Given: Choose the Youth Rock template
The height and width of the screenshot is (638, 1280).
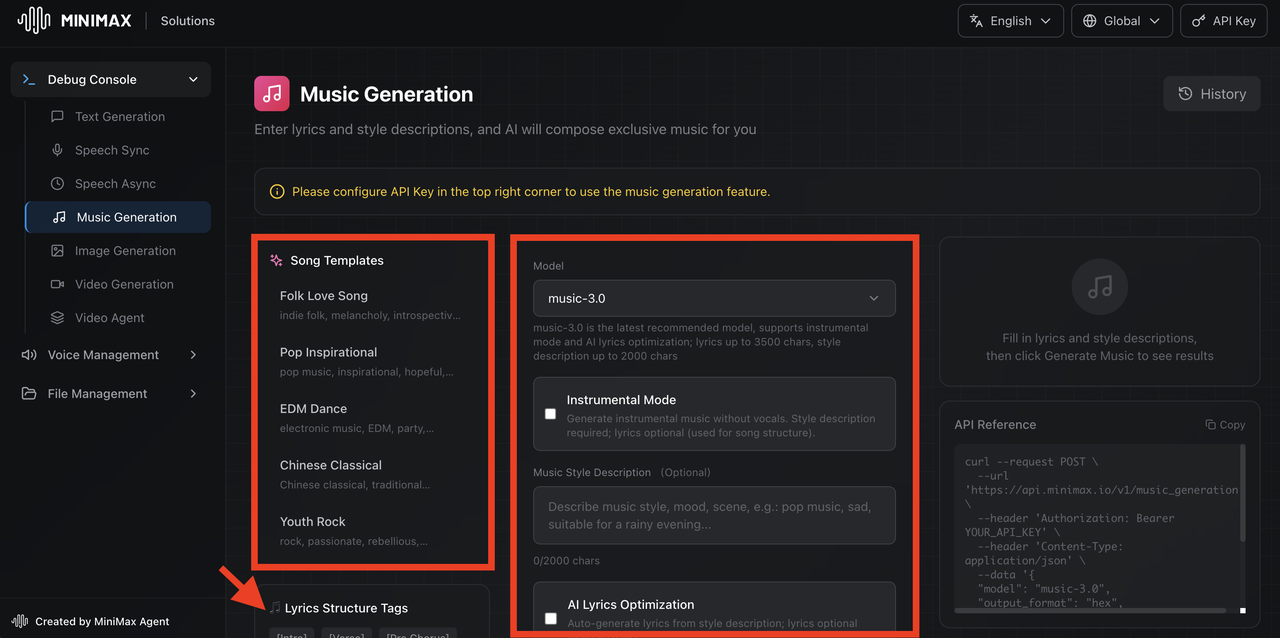Looking at the screenshot, I should point(371,531).
